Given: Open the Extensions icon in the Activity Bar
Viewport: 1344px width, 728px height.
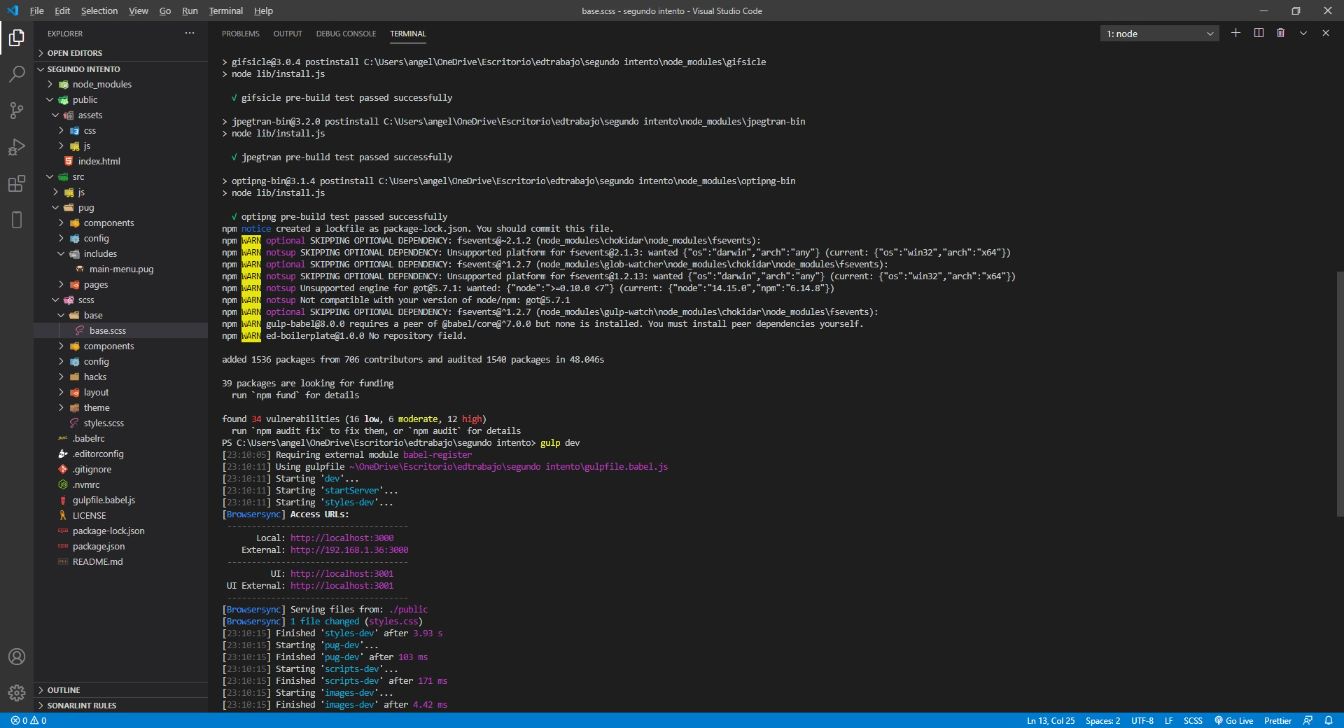Looking at the screenshot, I should [16, 184].
